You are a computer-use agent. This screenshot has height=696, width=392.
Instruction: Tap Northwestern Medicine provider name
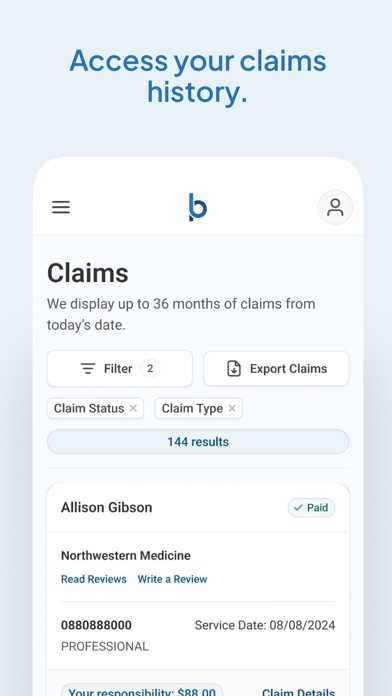(126, 555)
